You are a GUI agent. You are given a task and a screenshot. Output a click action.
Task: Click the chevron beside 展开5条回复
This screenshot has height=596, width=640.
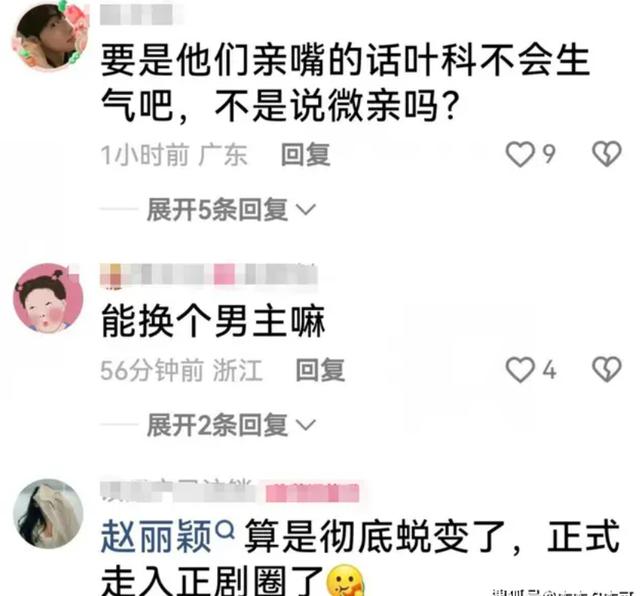click(306, 210)
